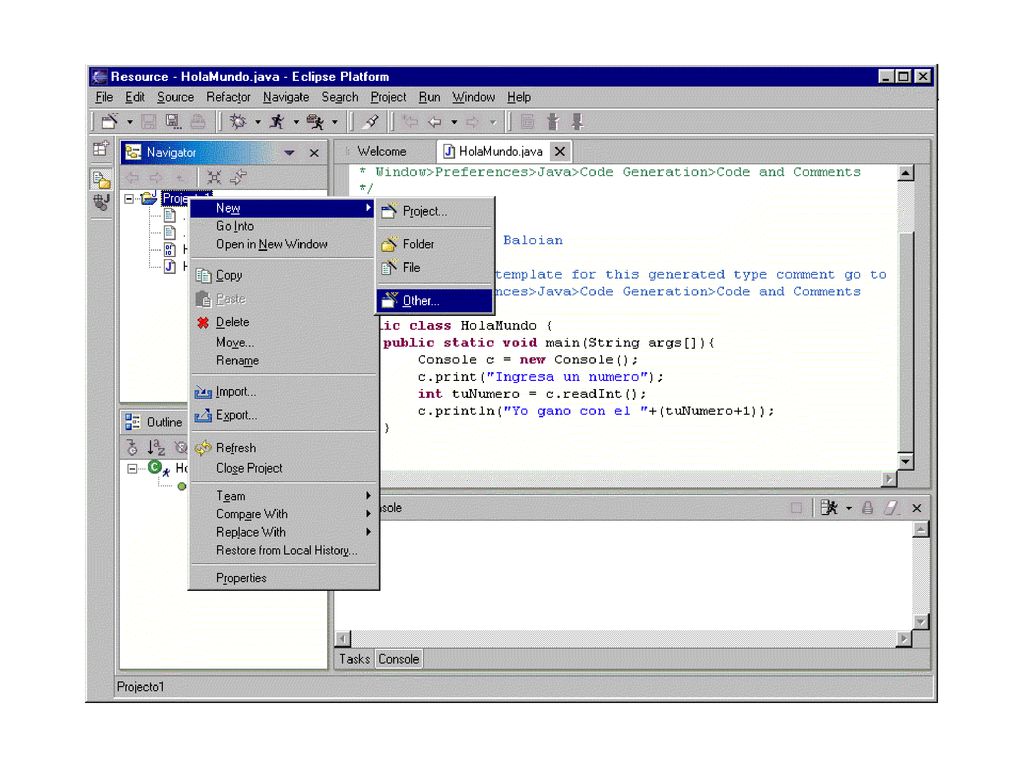Viewport: 1024px width, 768px height.
Task: Open the Debug dropdown arrow
Action: point(258,122)
